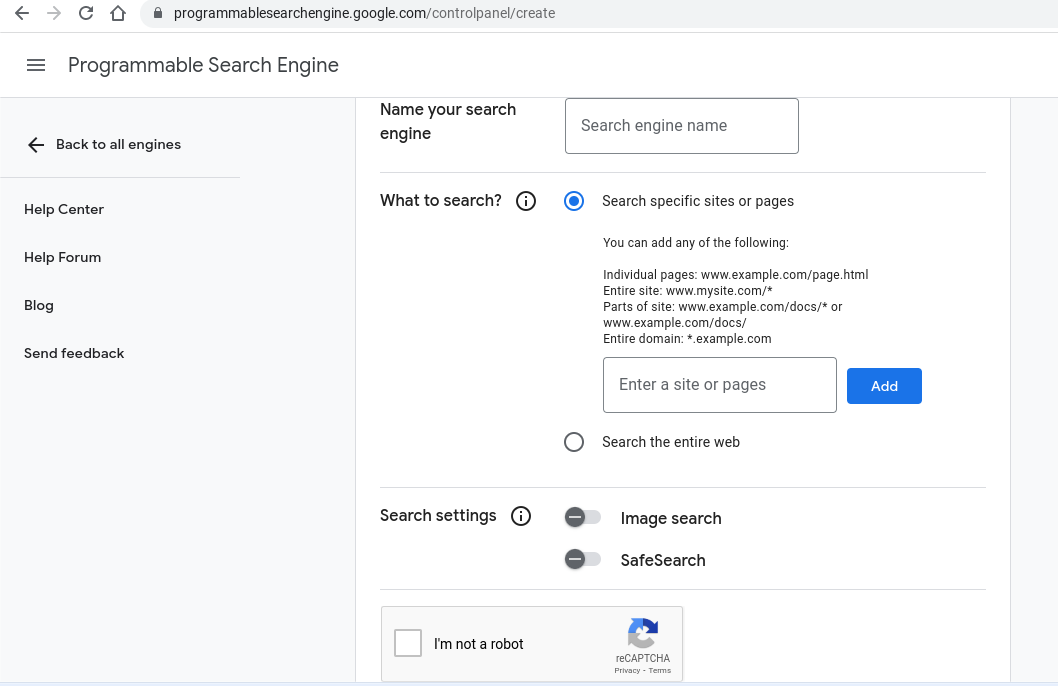Focus the Search engine name field
Viewport: 1058px width, 686px height.
tap(681, 126)
